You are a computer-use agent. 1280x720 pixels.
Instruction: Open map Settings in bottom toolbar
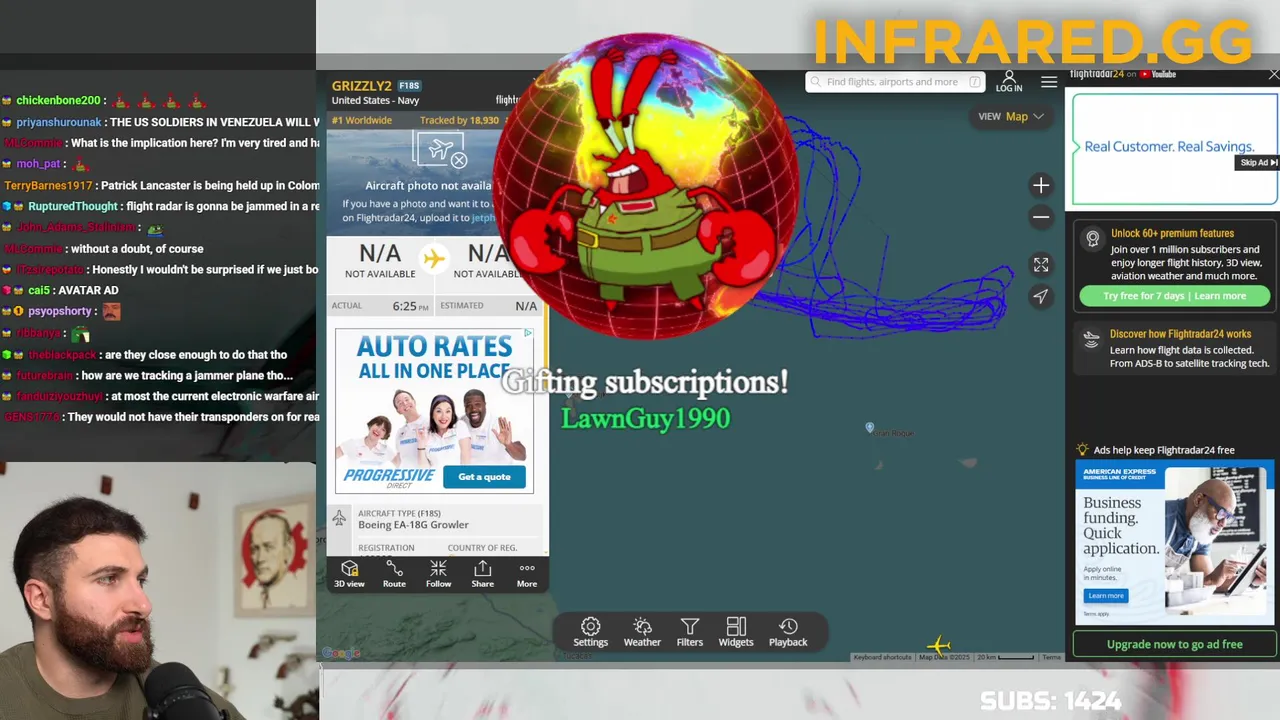coord(590,632)
